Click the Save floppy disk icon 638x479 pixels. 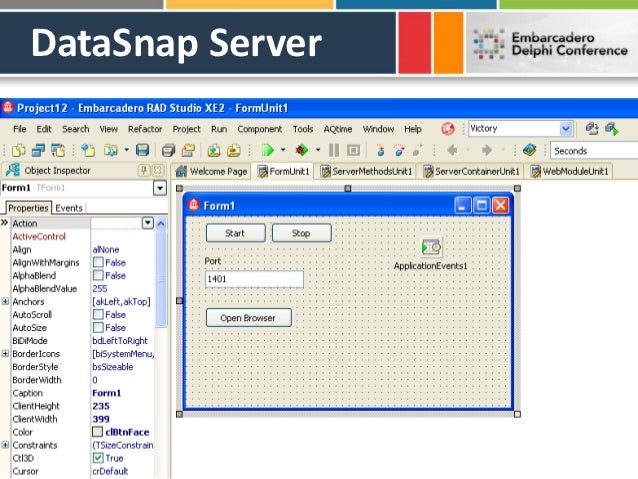pos(142,151)
